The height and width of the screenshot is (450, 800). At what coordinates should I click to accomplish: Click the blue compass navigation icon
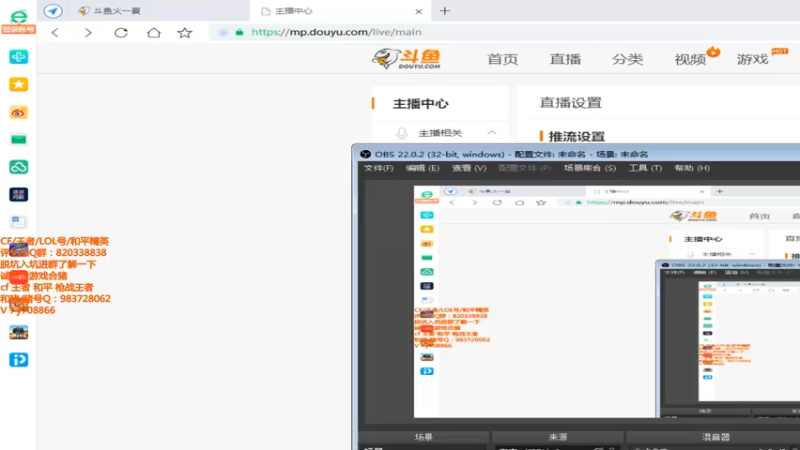click(x=53, y=11)
